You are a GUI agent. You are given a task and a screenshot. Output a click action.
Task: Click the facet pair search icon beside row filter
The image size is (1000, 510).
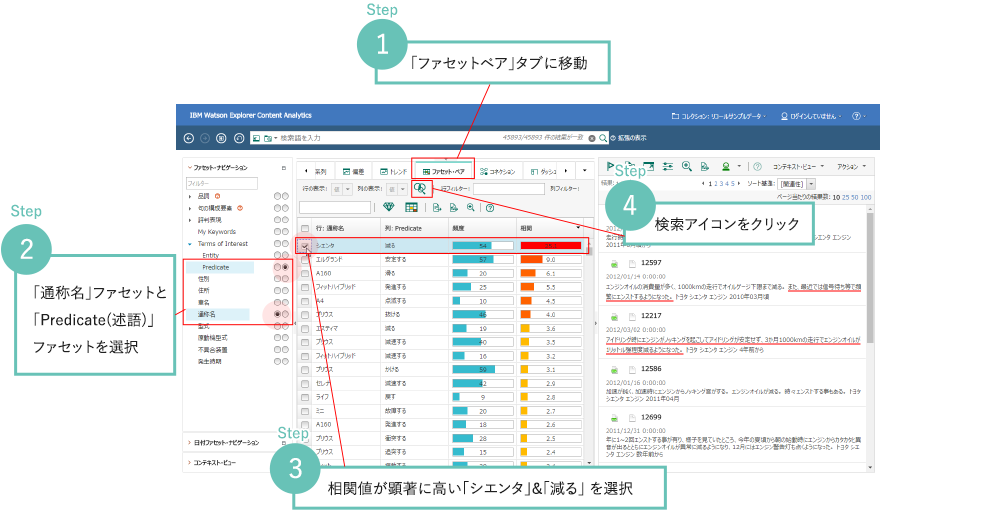coord(420,188)
